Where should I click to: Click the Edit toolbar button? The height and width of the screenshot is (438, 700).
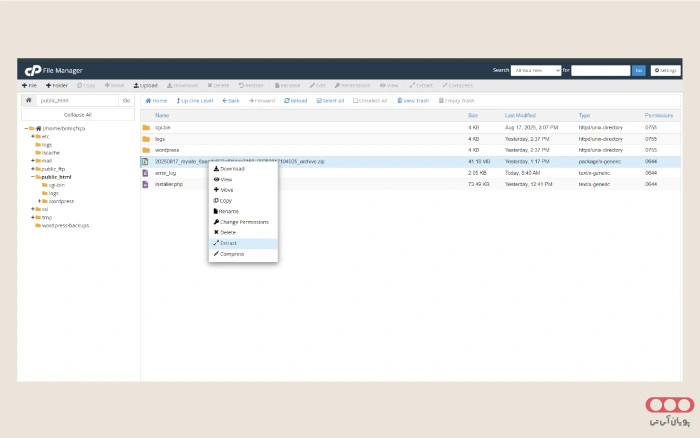[317, 85]
